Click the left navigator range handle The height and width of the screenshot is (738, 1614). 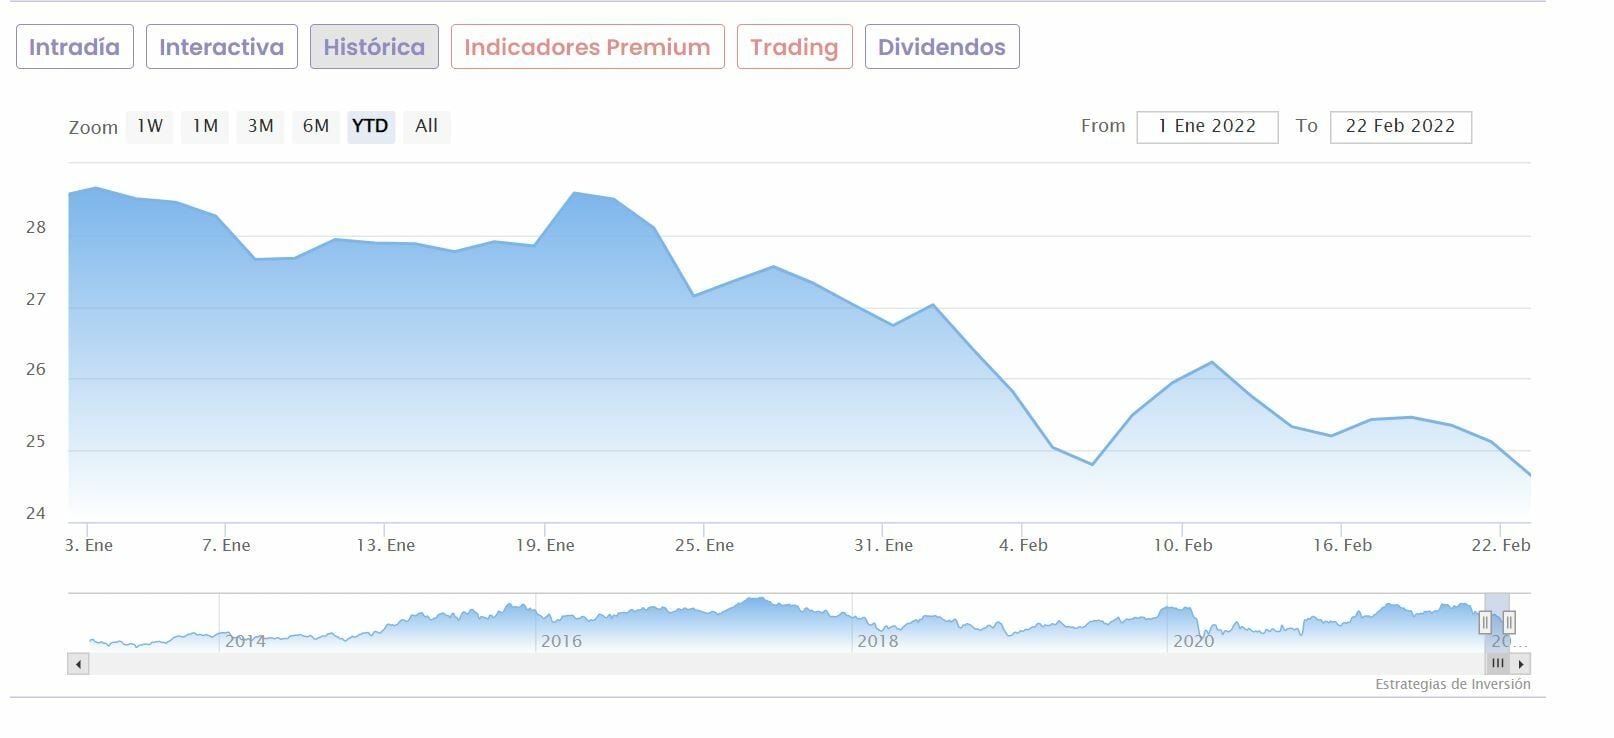(x=1485, y=623)
